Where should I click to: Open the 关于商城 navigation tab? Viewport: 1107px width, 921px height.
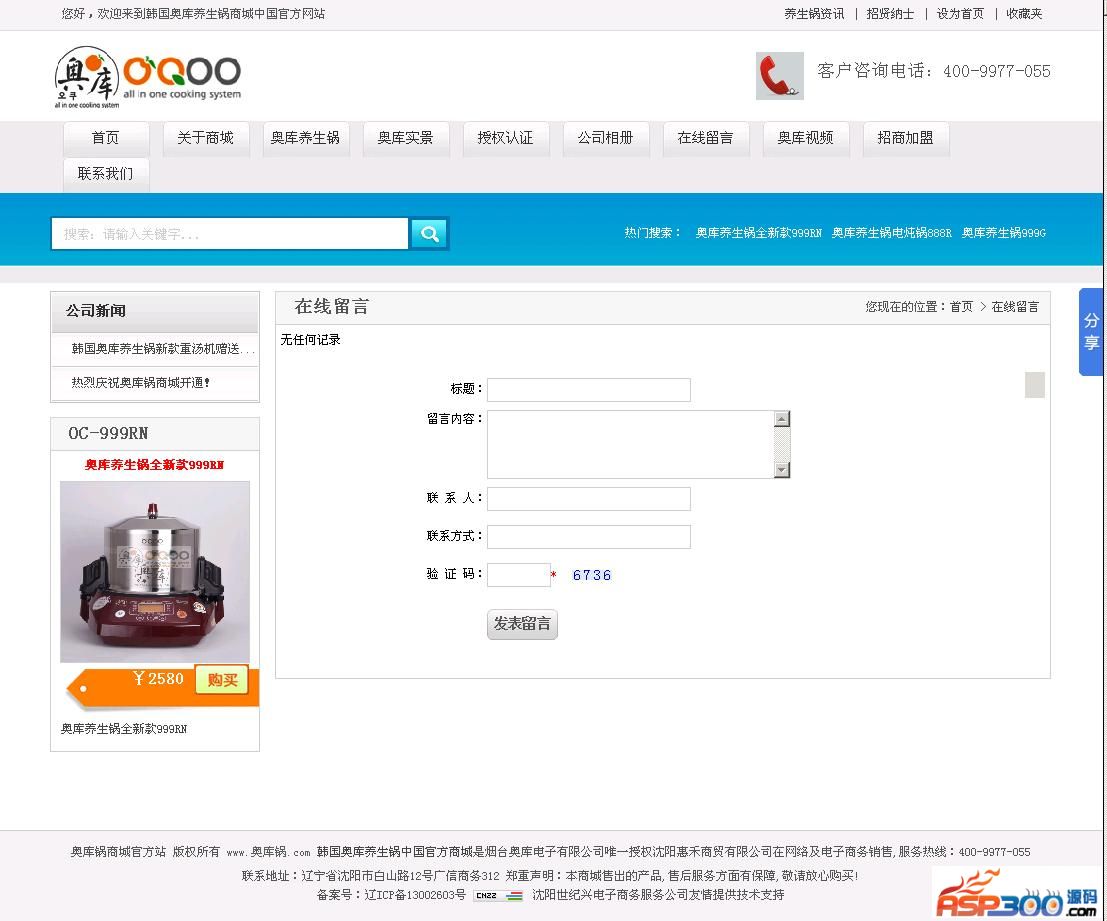(205, 138)
